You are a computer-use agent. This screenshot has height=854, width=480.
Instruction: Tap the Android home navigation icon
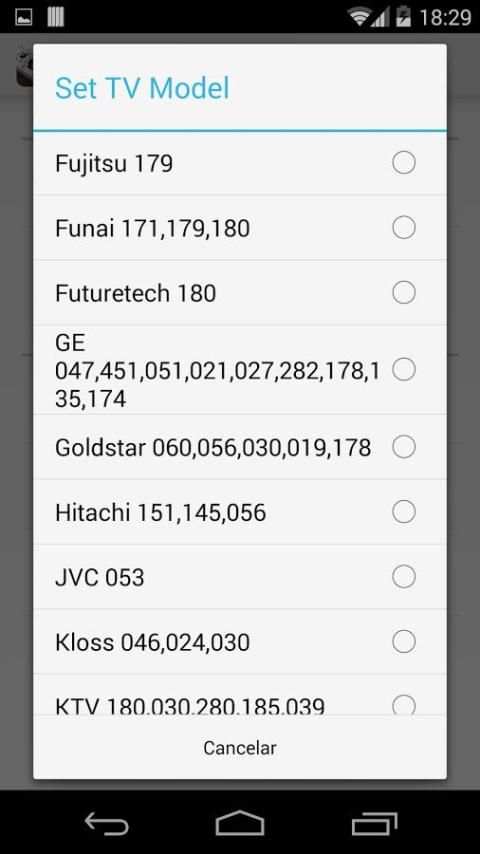point(240,822)
